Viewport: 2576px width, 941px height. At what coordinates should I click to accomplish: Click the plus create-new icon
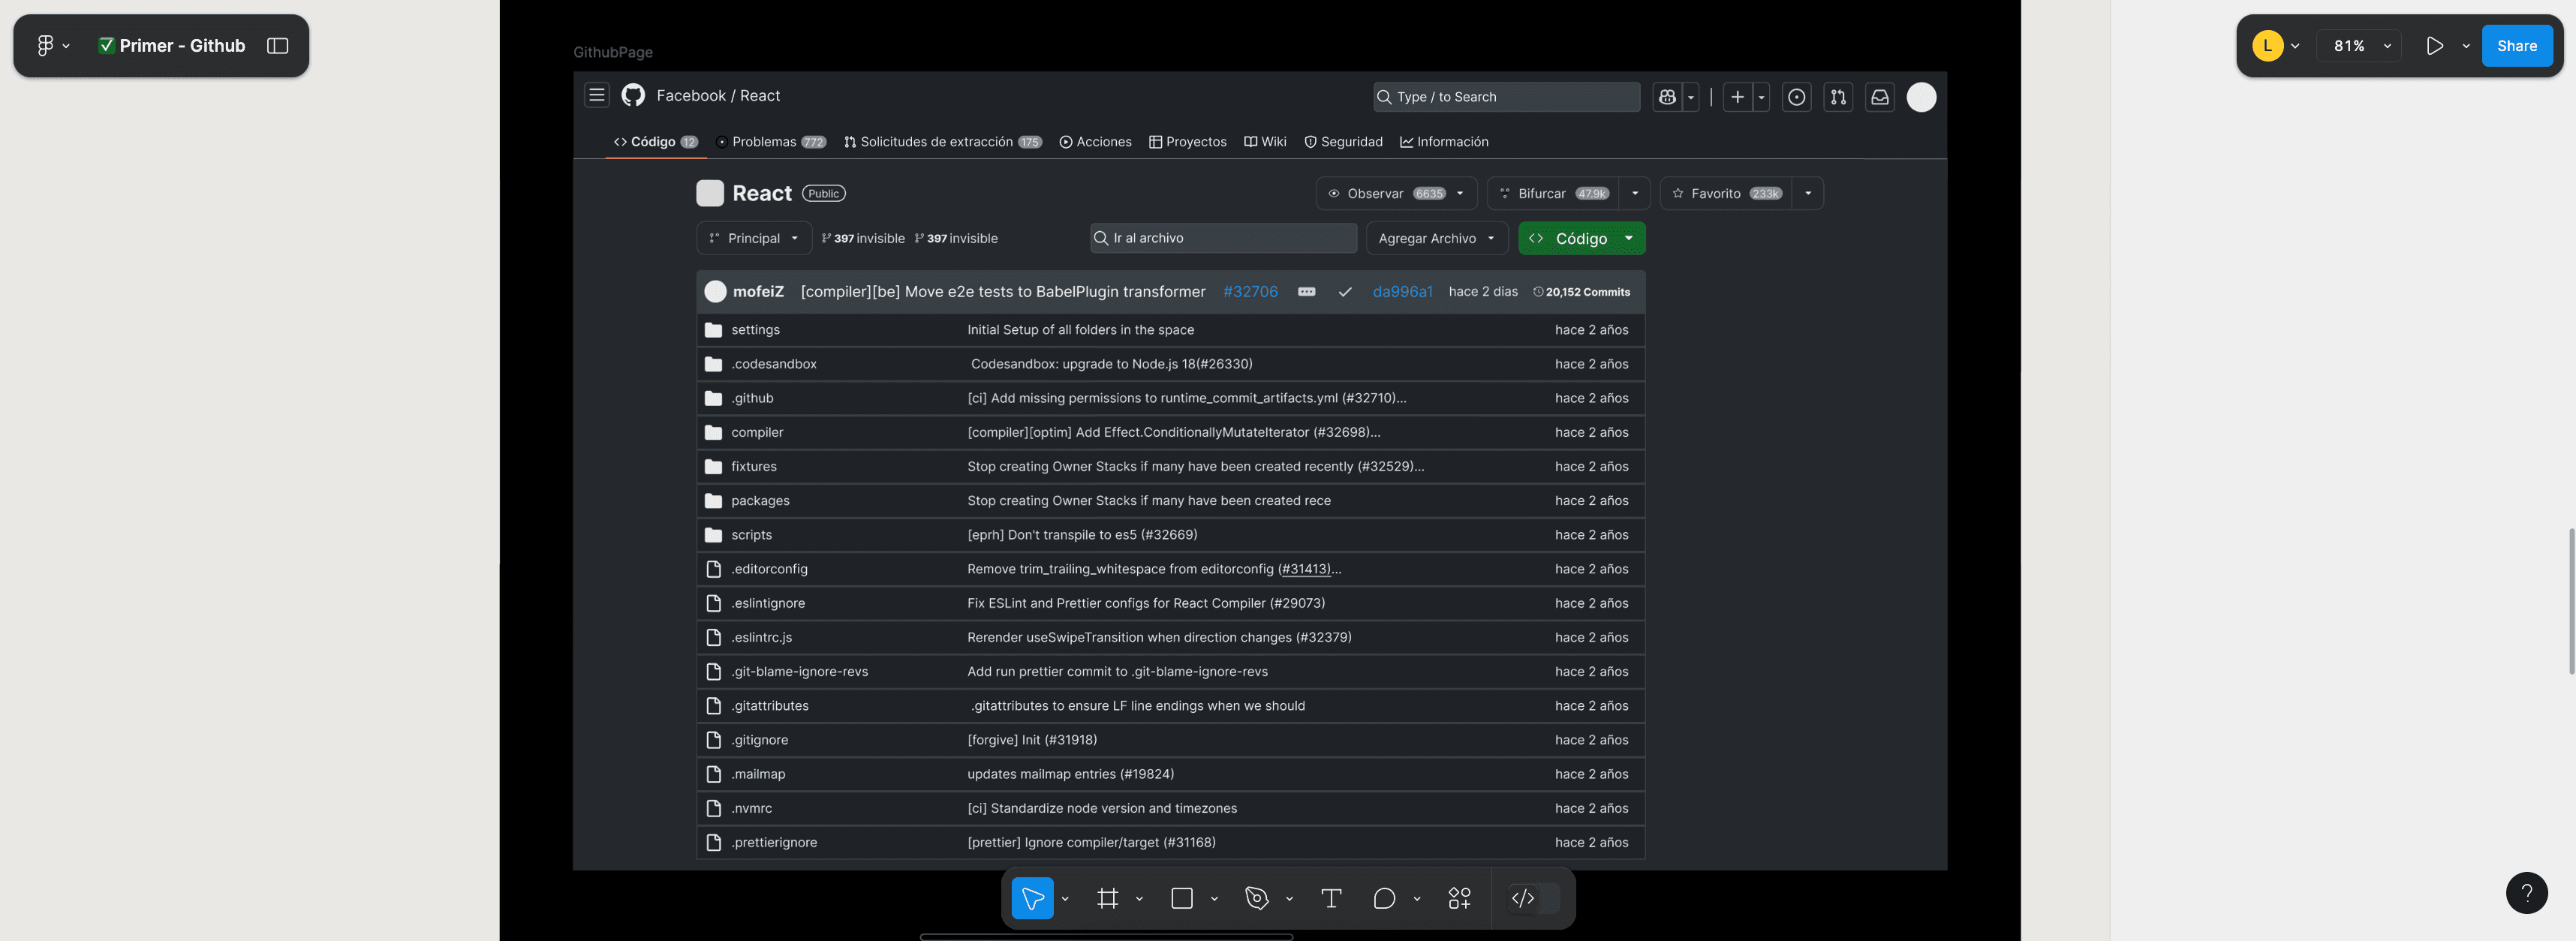pos(1738,97)
